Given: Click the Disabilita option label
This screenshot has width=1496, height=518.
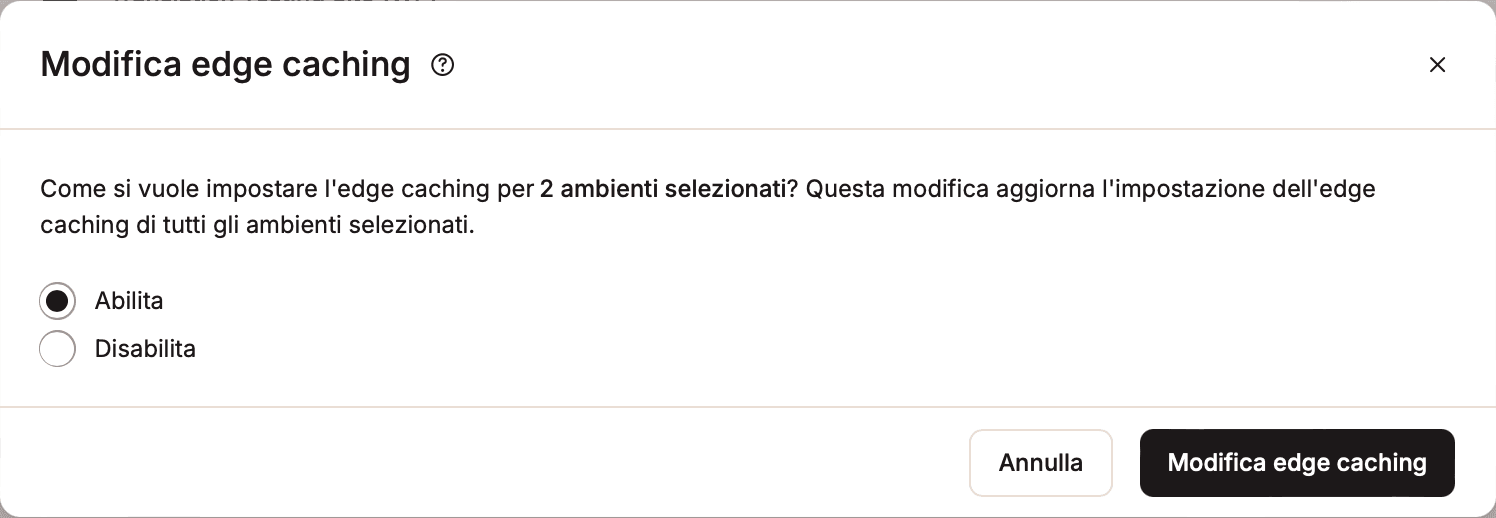Looking at the screenshot, I should [145, 349].
